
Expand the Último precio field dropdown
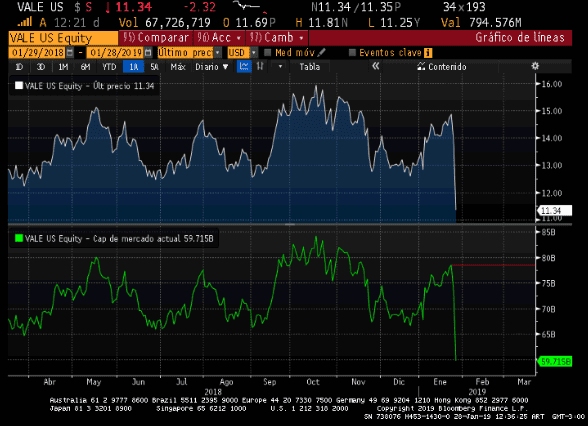[x=218, y=52]
